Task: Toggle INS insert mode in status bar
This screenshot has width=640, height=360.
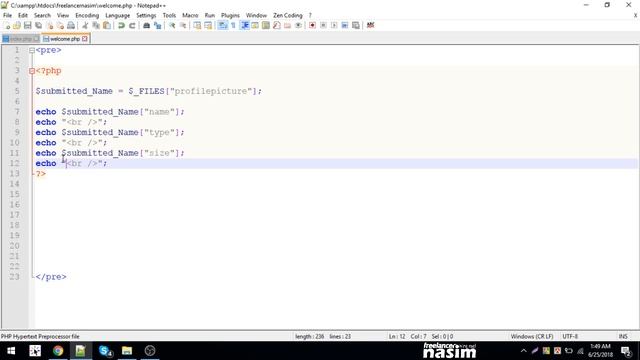Action: 623,336
